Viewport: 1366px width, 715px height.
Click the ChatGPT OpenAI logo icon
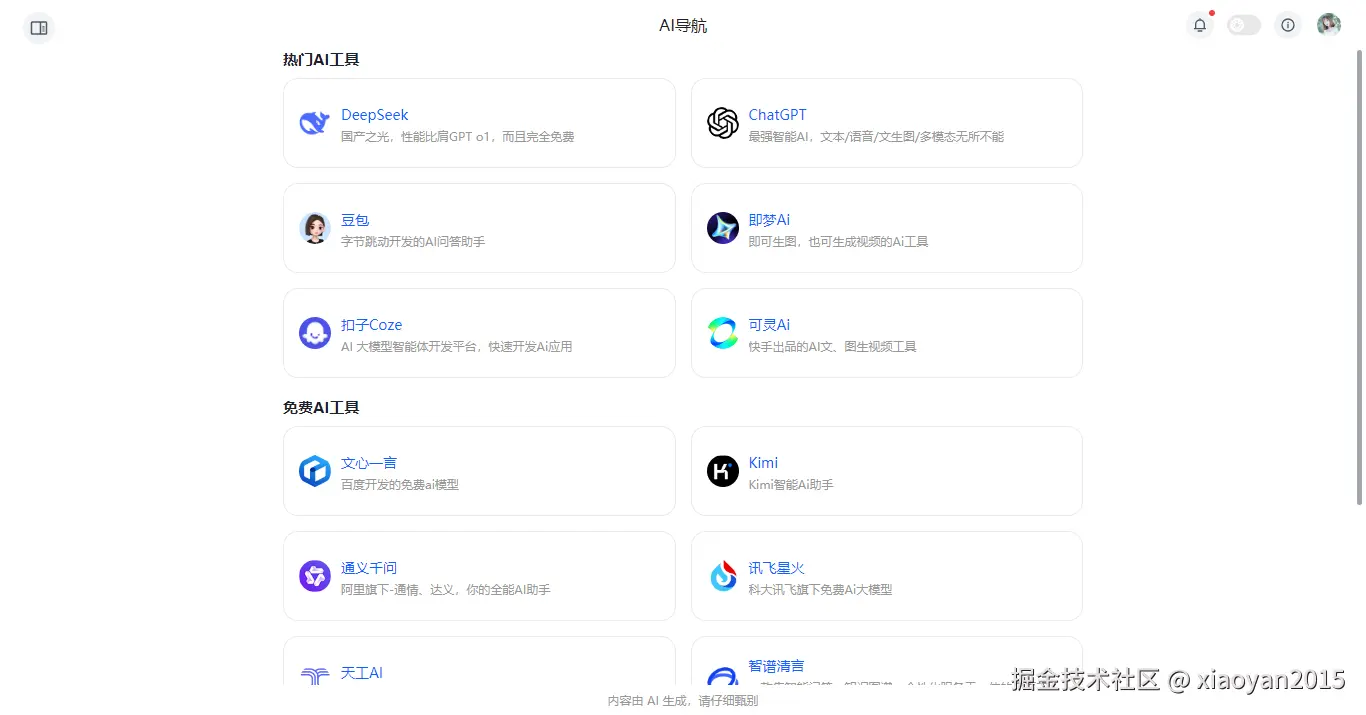[722, 123]
